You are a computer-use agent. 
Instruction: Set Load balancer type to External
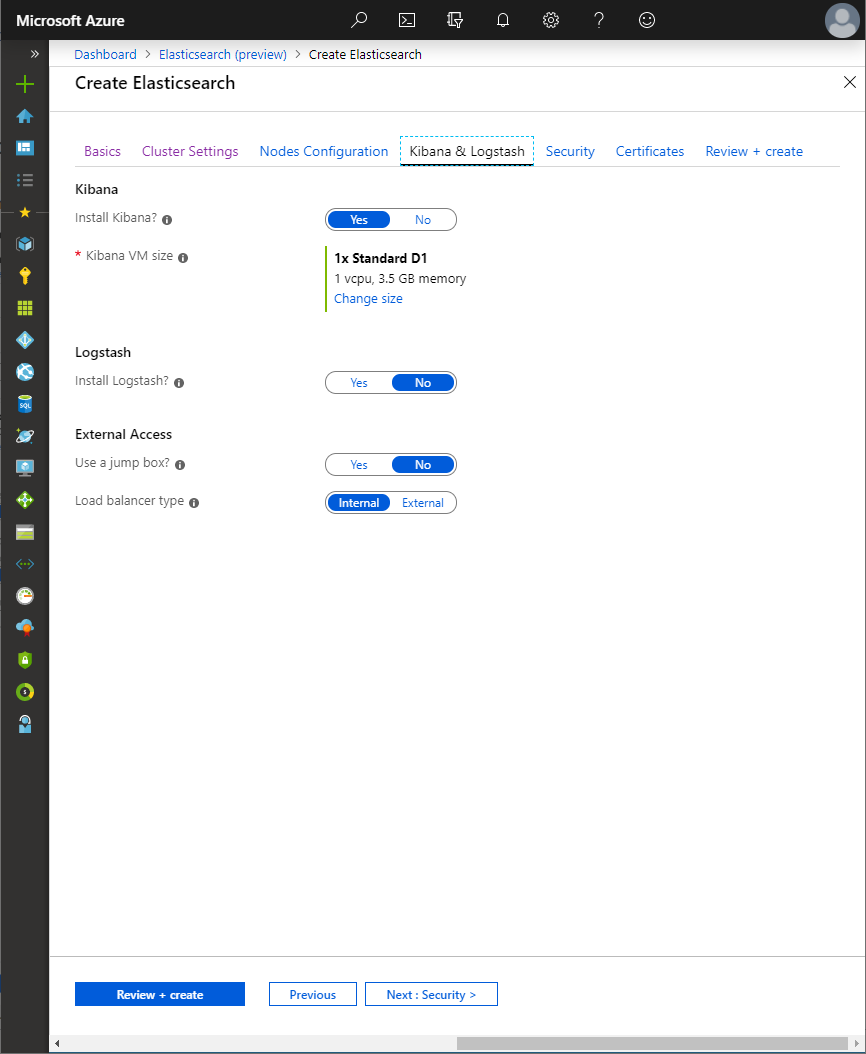[422, 502]
